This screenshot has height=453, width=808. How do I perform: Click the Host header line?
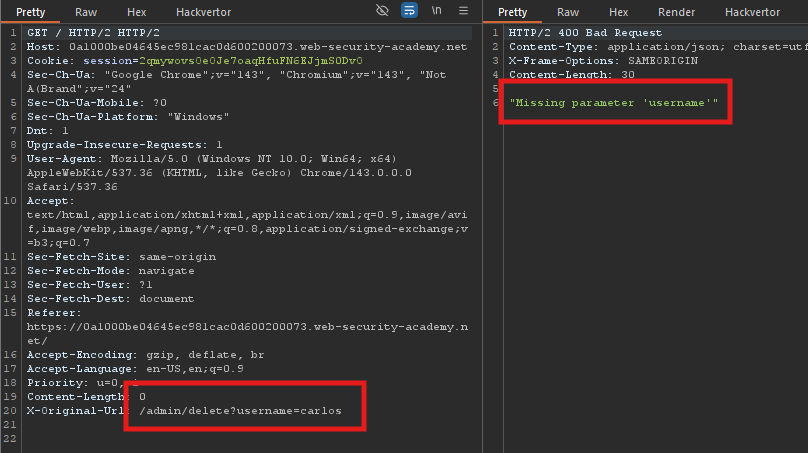coord(247,46)
